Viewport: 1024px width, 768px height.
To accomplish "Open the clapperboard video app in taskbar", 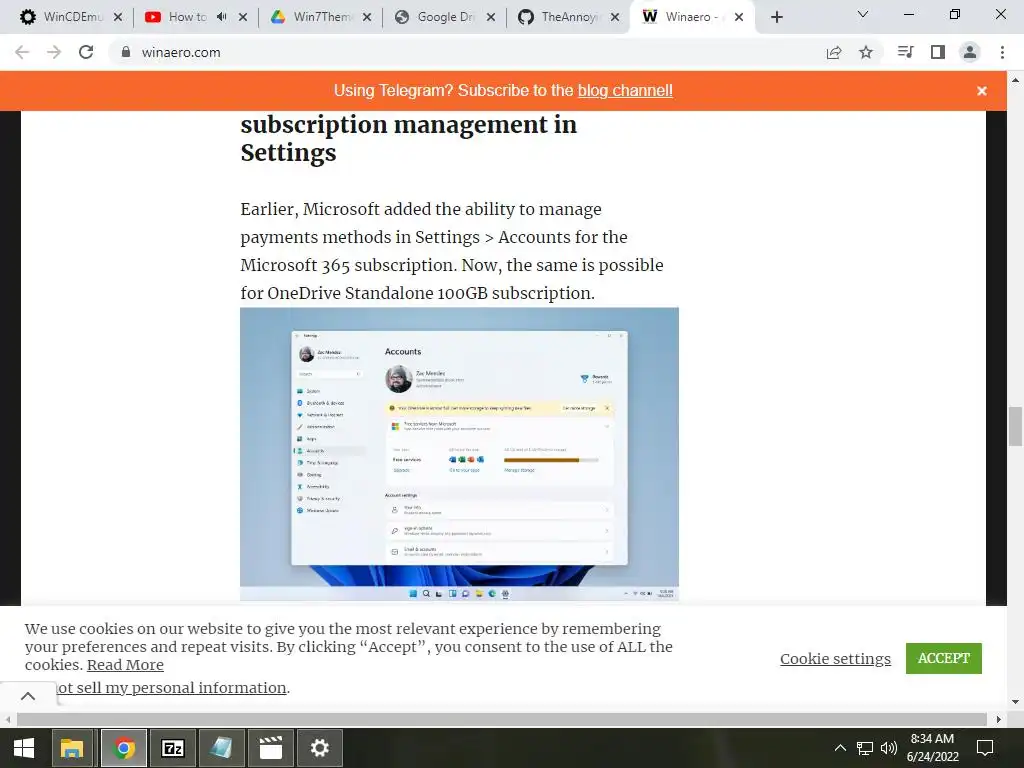I will [270, 748].
